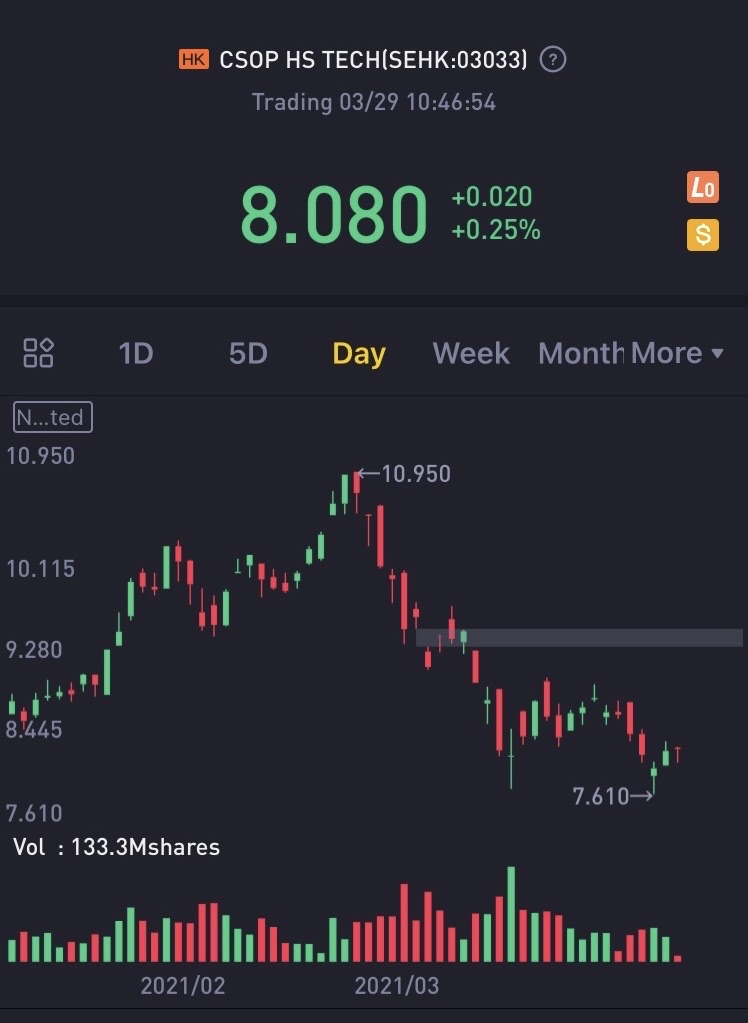Tap the 2021/03 date axis label
Screen dimensions: 748x1023
coord(397,985)
